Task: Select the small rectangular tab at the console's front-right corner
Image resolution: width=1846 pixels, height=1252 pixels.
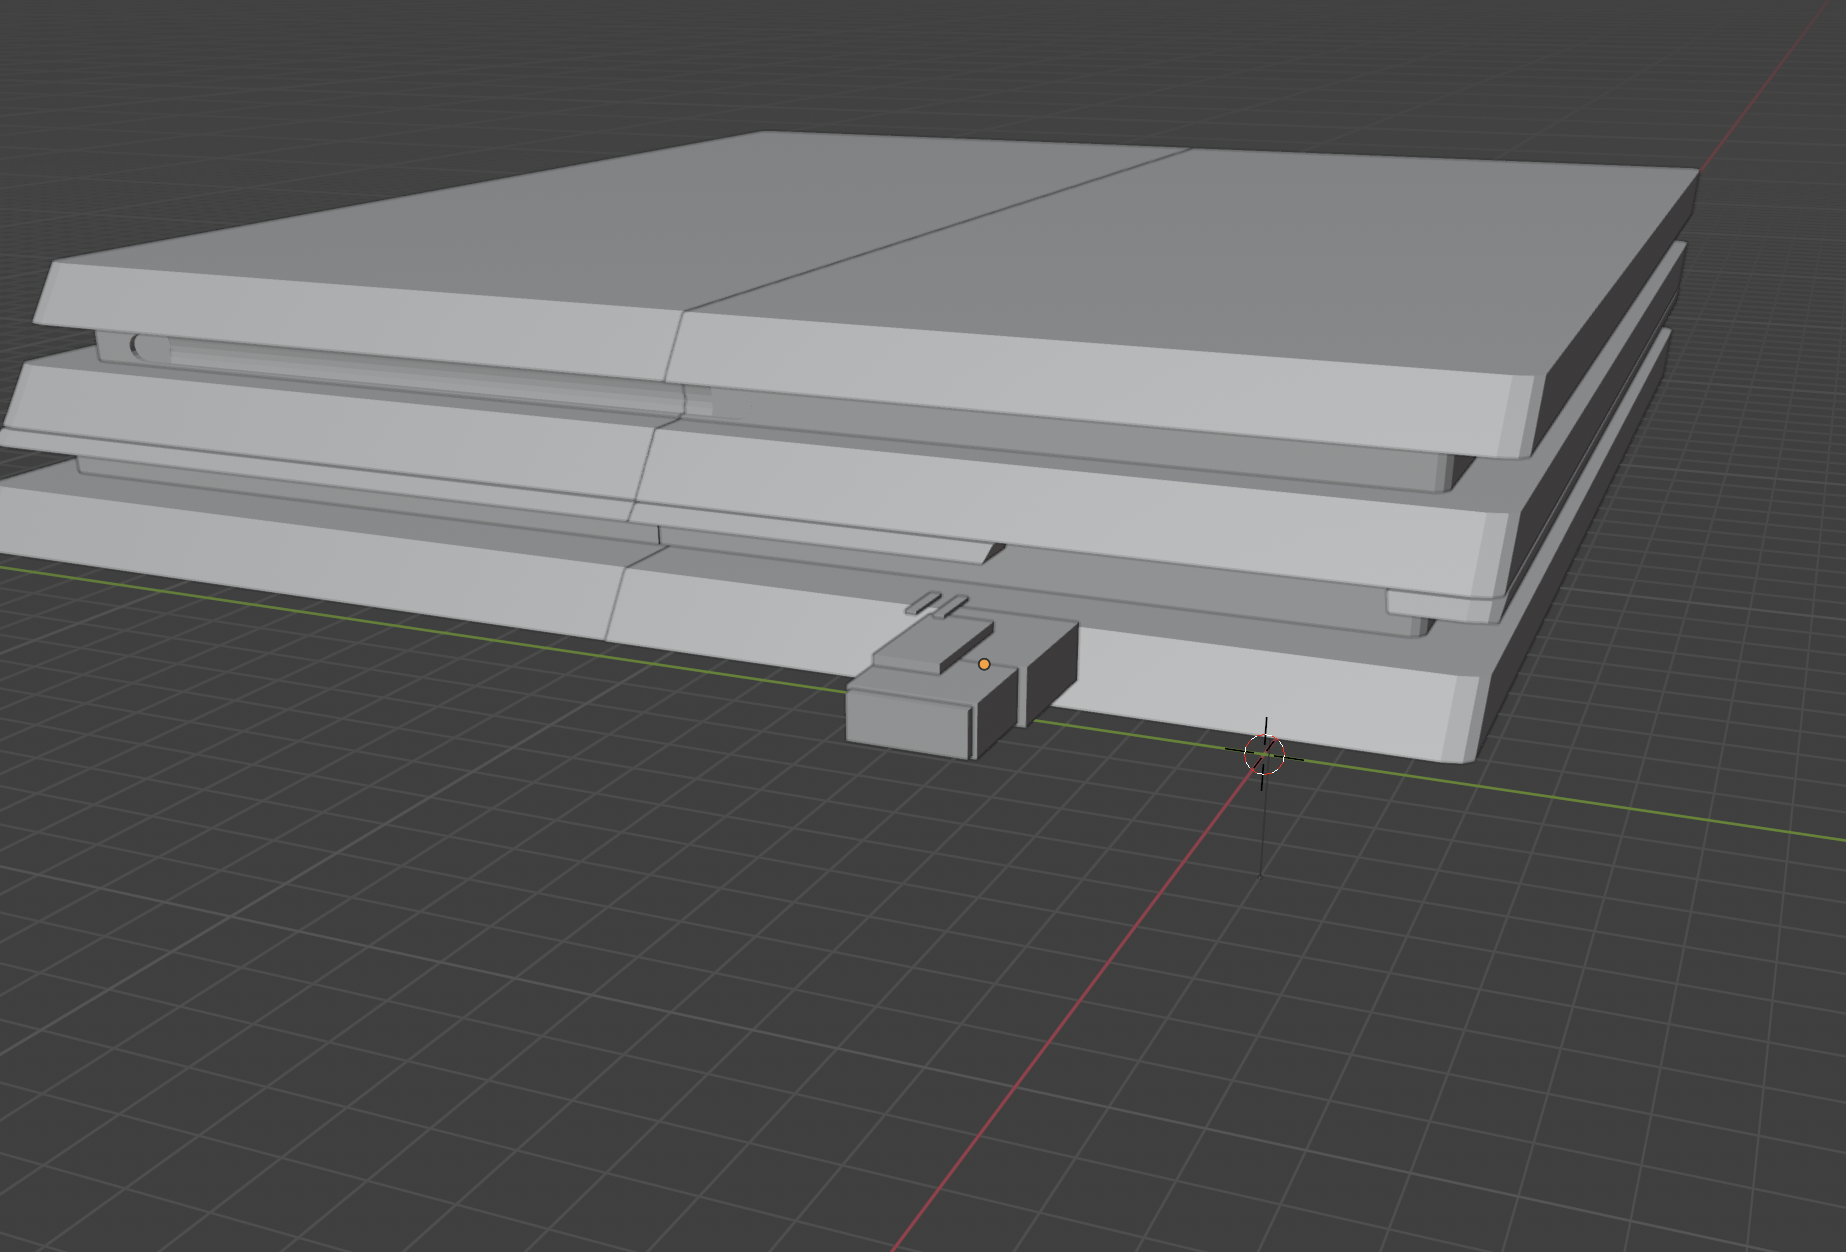Action: click(x=1438, y=604)
